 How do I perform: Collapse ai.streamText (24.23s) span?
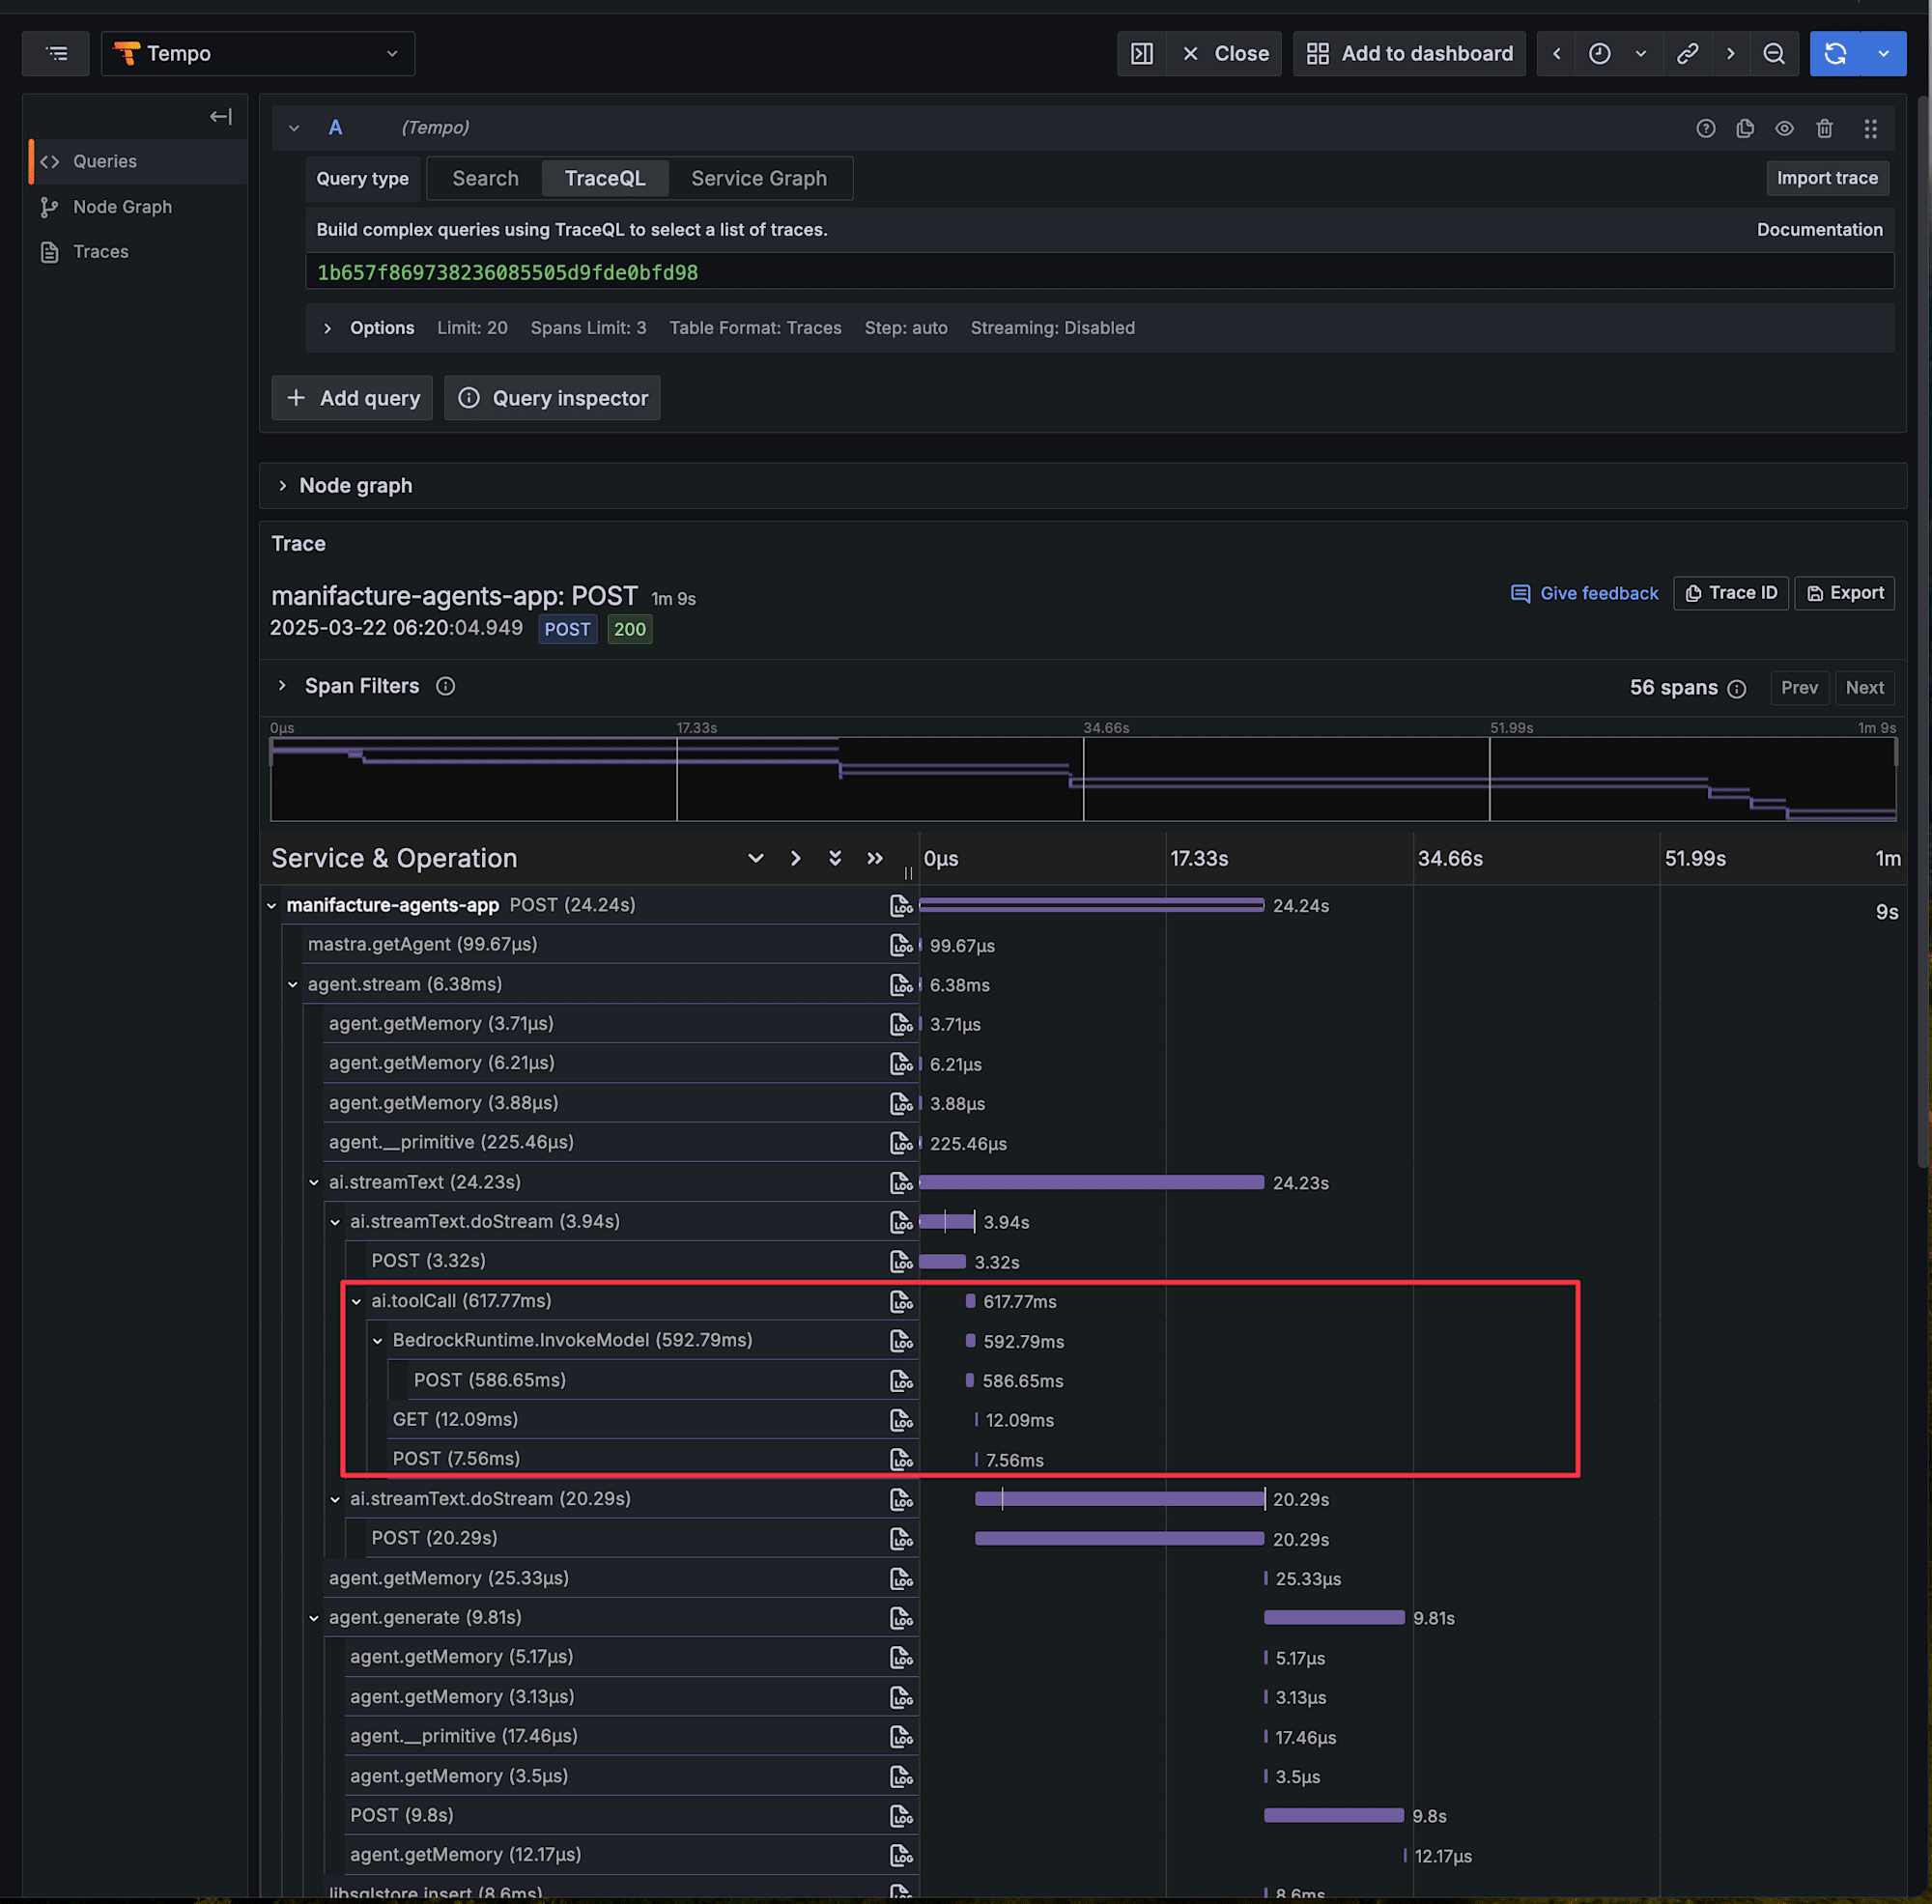[x=314, y=1183]
